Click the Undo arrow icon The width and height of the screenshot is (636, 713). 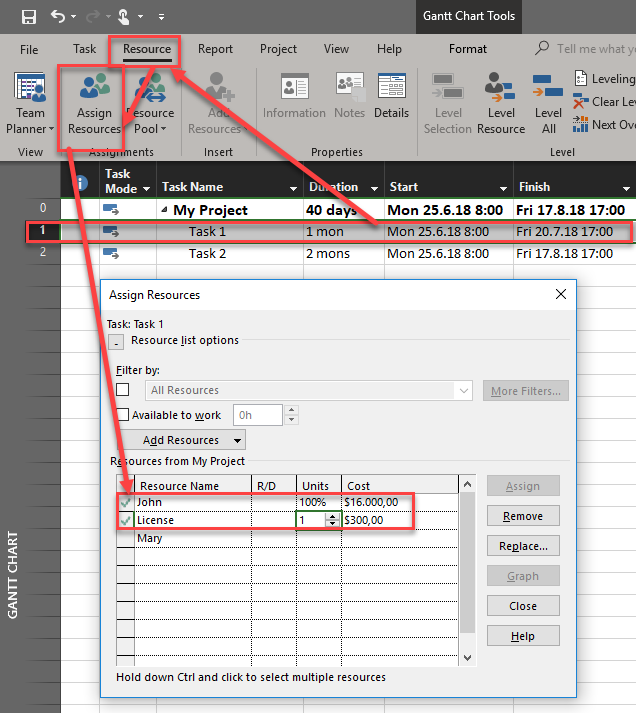coord(59,17)
